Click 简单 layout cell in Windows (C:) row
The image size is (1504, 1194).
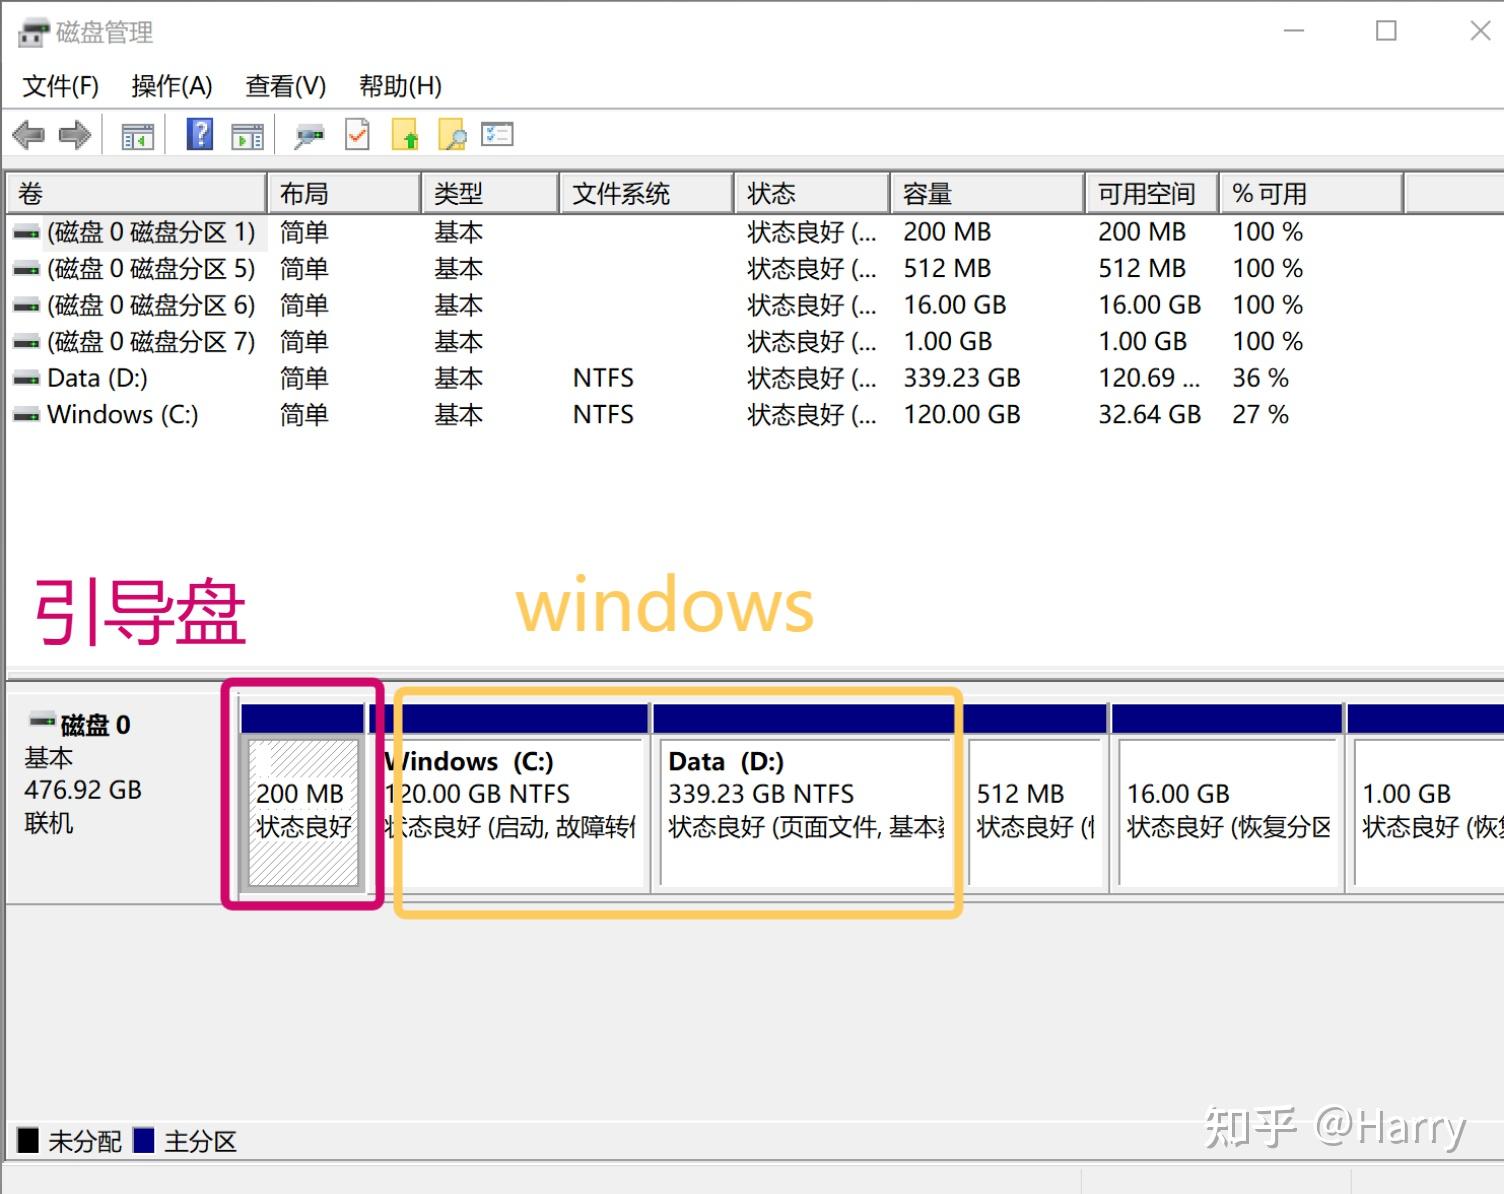tap(304, 415)
